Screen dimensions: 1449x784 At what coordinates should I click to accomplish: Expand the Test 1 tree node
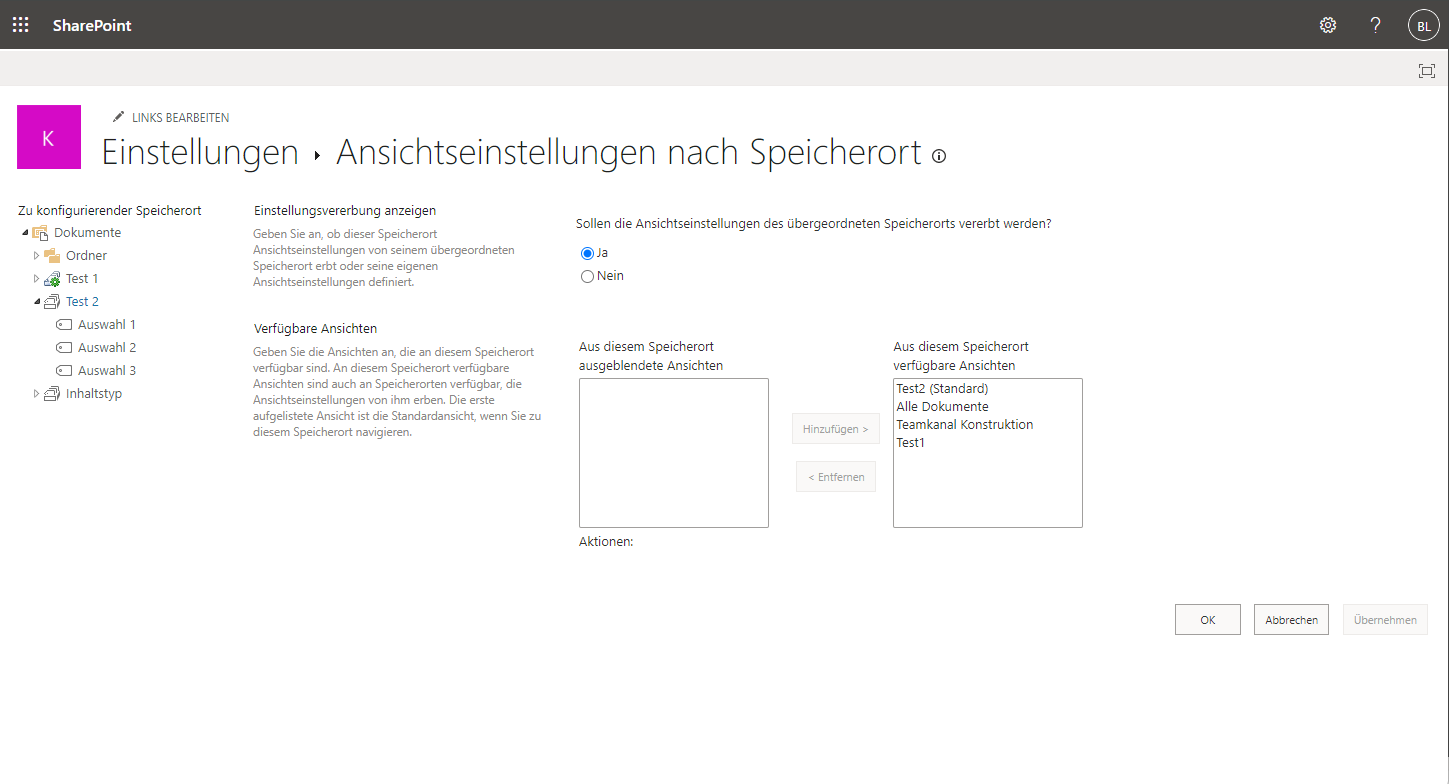pyautogui.click(x=36, y=278)
